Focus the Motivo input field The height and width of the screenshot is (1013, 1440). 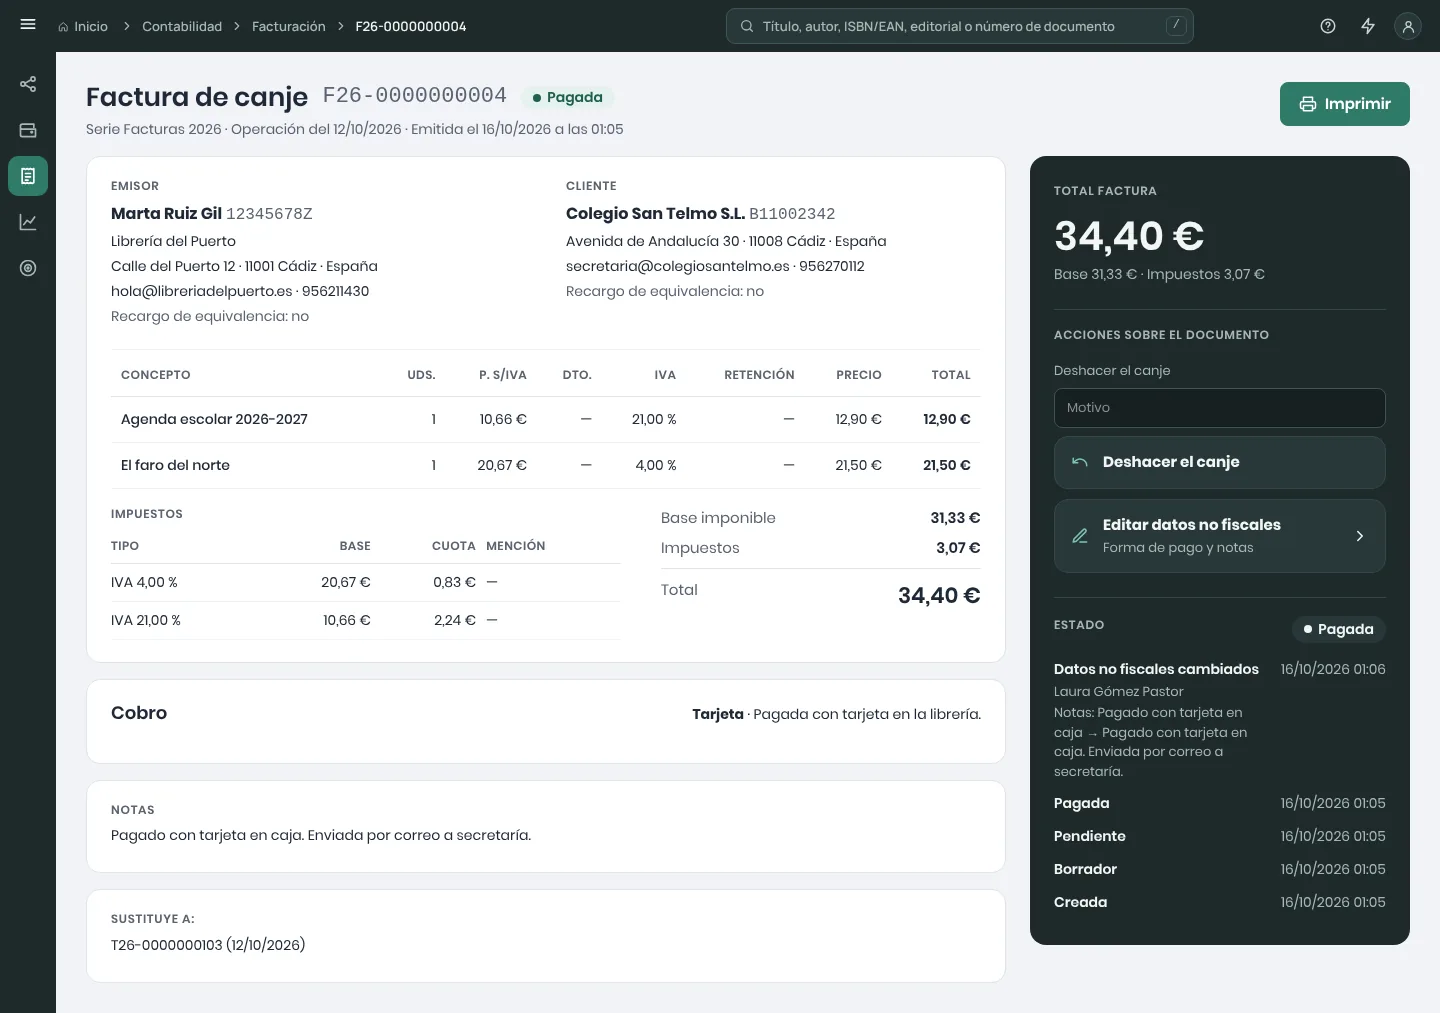(x=1220, y=408)
